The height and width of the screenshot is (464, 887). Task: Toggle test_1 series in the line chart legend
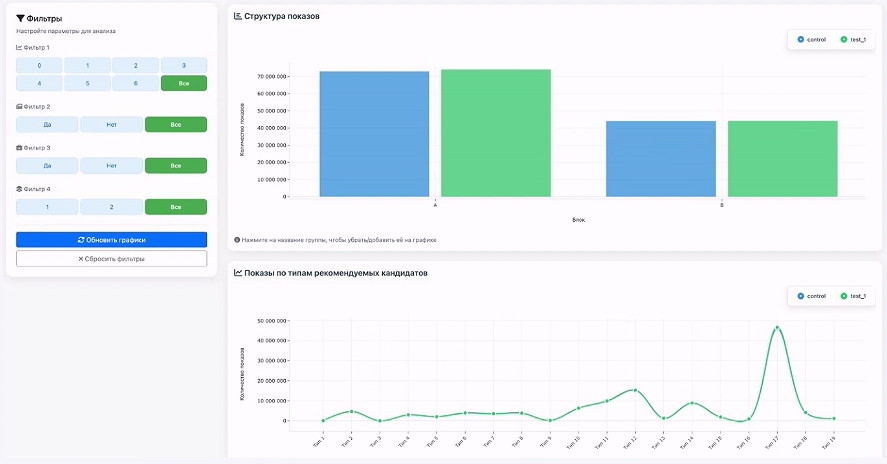853,296
